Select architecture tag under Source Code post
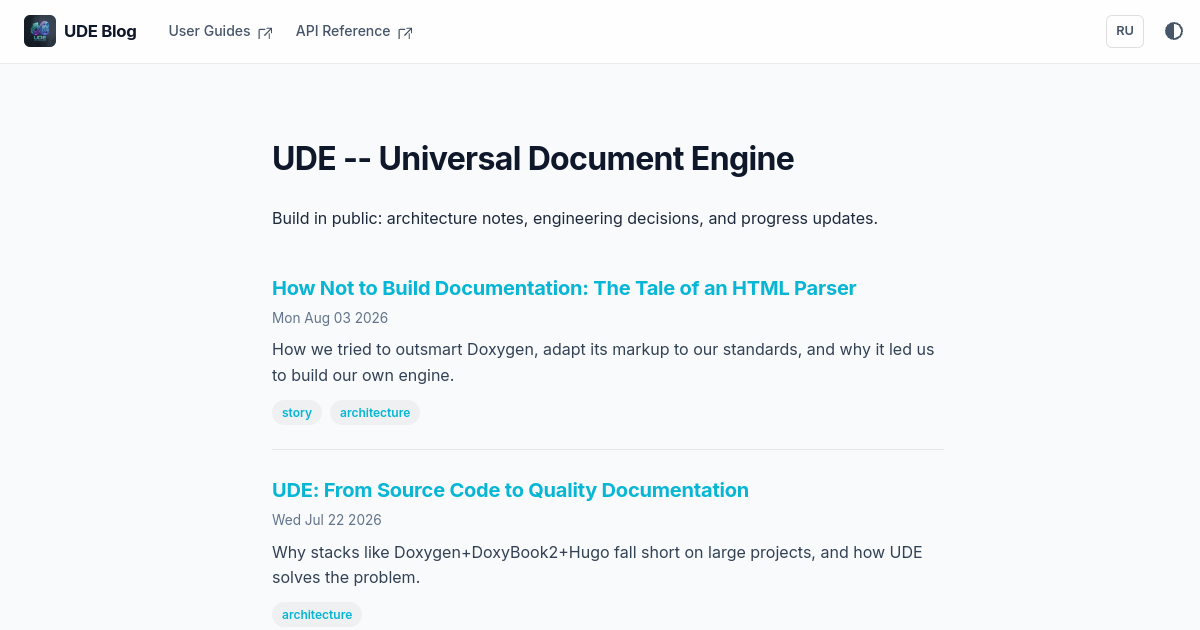This screenshot has width=1200, height=630. (x=317, y=615)
